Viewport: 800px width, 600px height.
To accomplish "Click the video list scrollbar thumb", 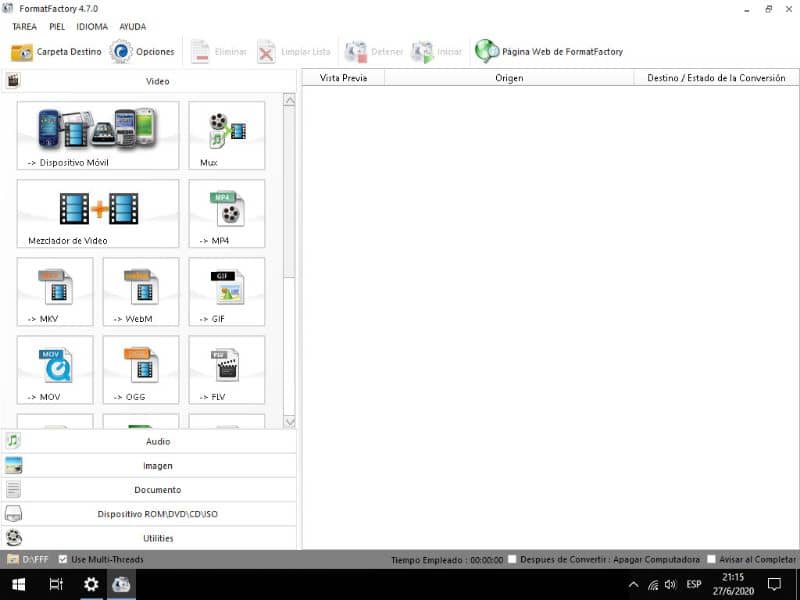I will [289, 192].
